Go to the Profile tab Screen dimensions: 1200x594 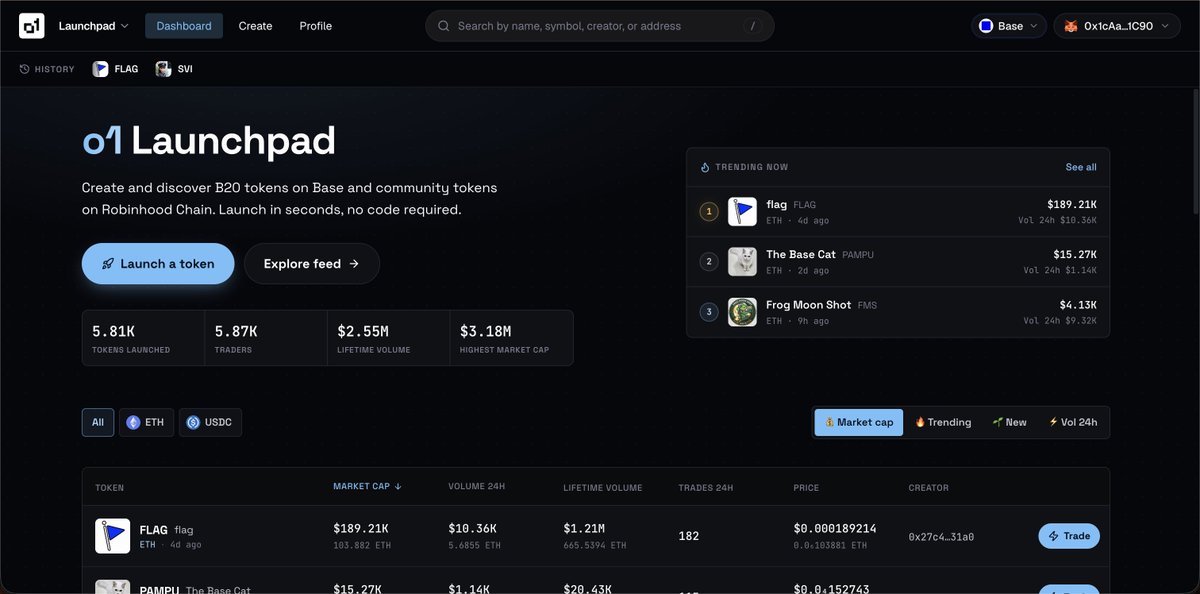pyautogui.click(x=316, y=26)
